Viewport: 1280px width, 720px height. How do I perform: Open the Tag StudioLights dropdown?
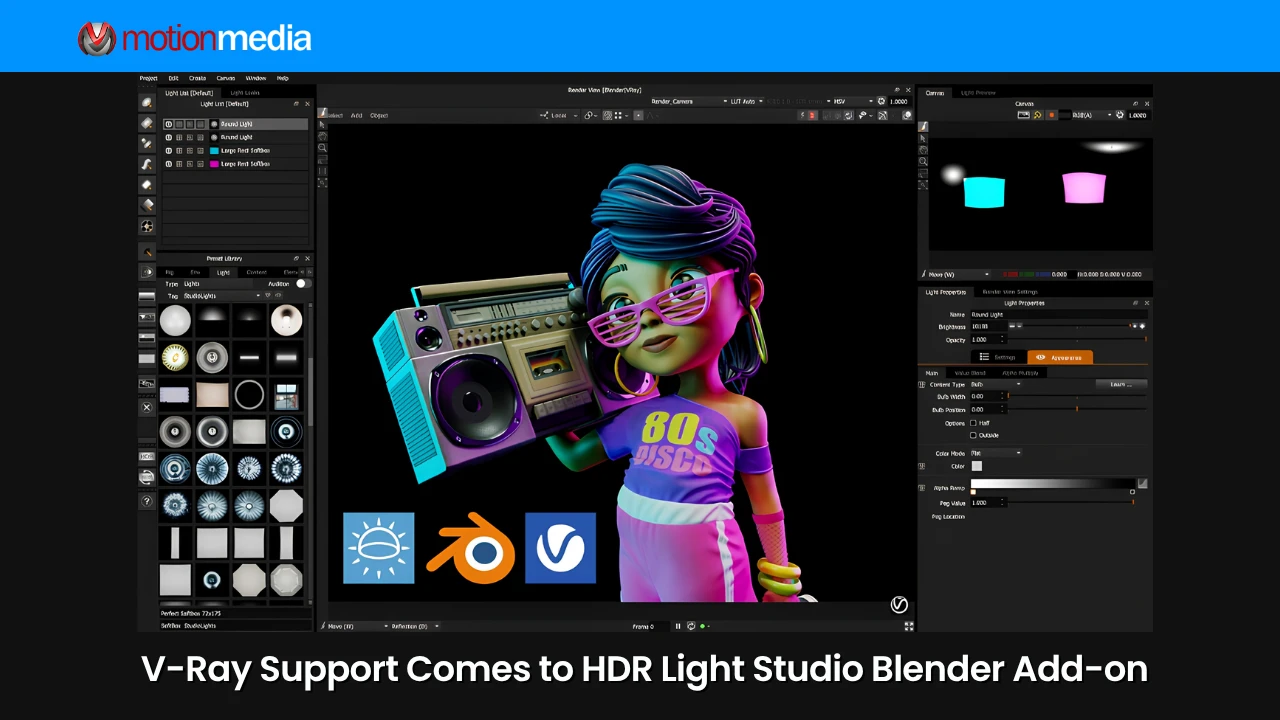tap(221, 296)
